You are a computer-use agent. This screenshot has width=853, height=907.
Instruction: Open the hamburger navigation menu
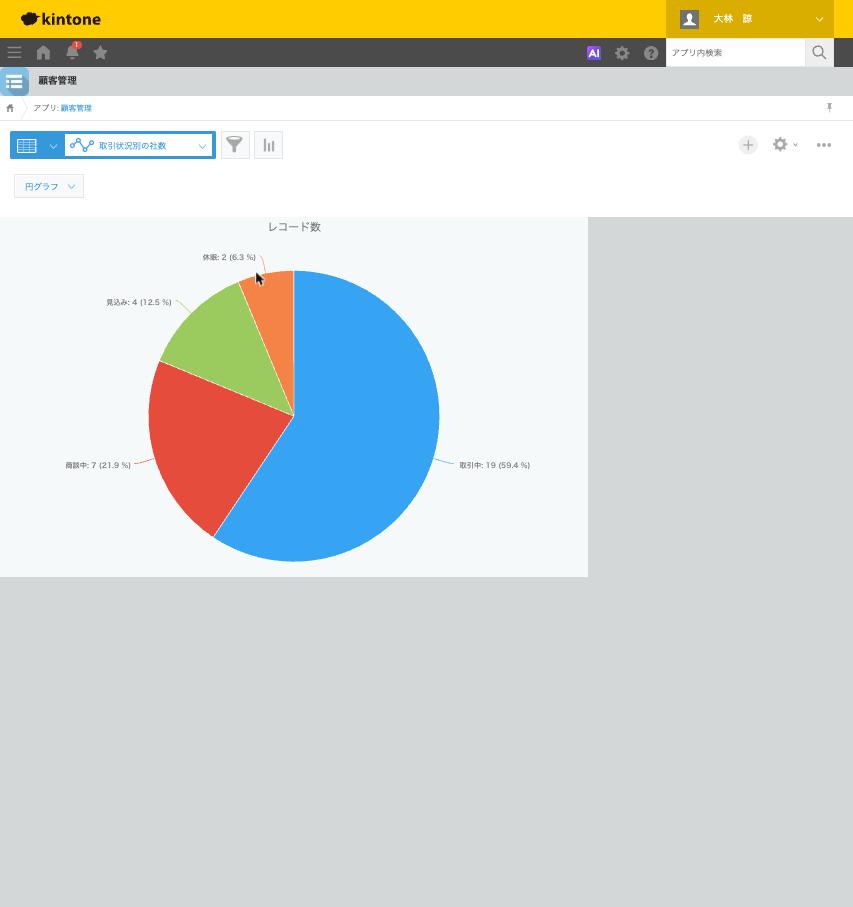[x=14, y=53]
